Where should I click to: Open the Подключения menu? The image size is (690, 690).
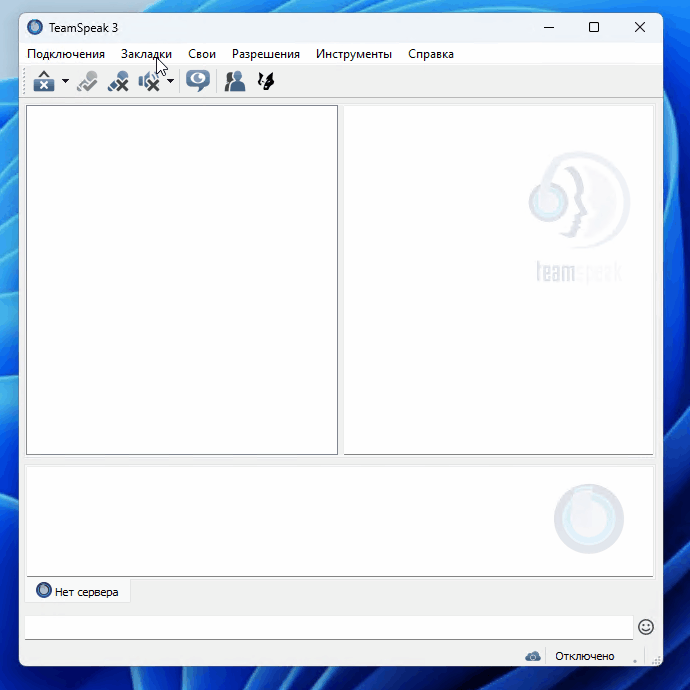tap(66, 54)
